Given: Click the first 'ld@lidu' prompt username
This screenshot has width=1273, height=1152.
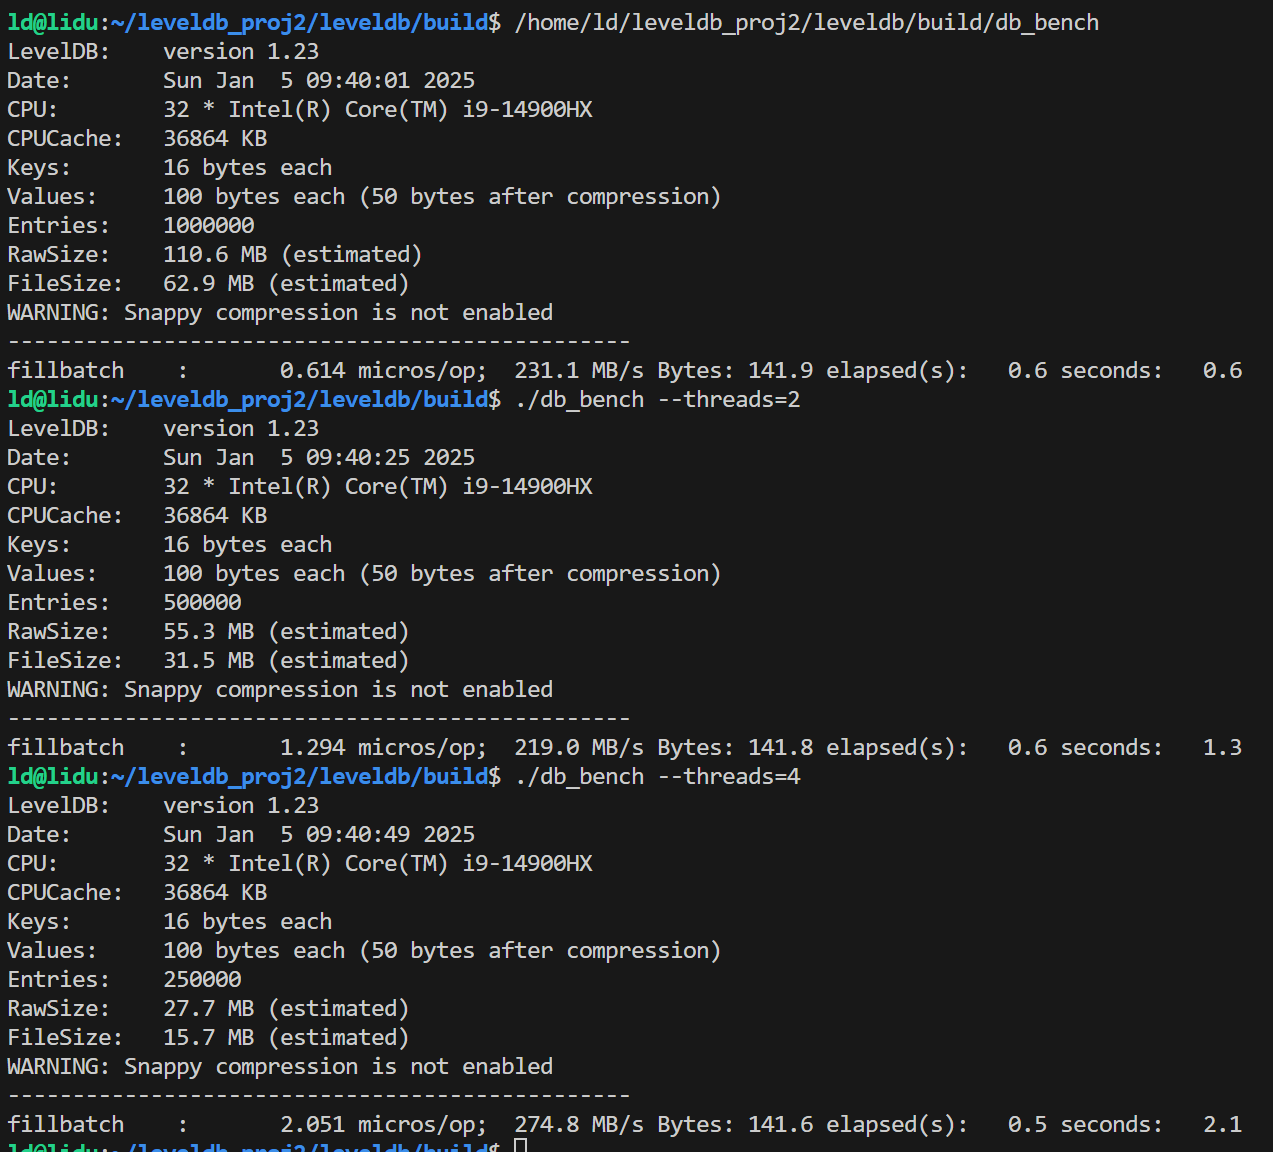Looking at the screenshot, I should coord(52,22).
